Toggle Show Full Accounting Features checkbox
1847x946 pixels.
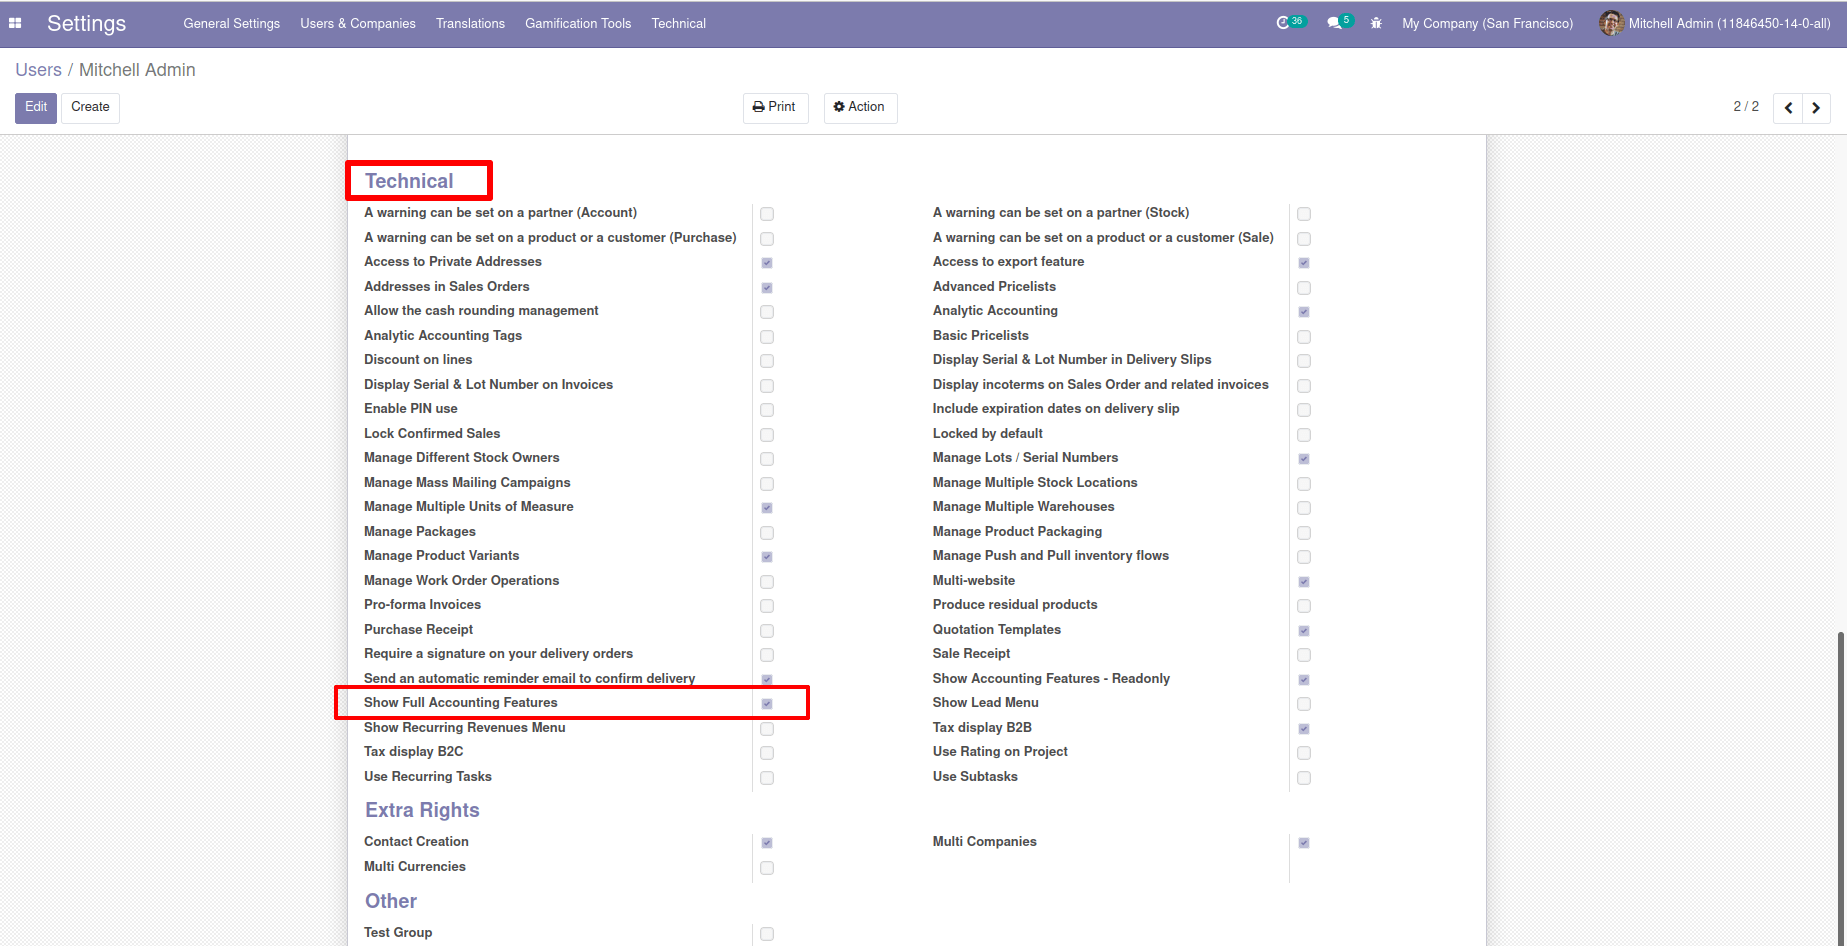(x=767, y=704)
